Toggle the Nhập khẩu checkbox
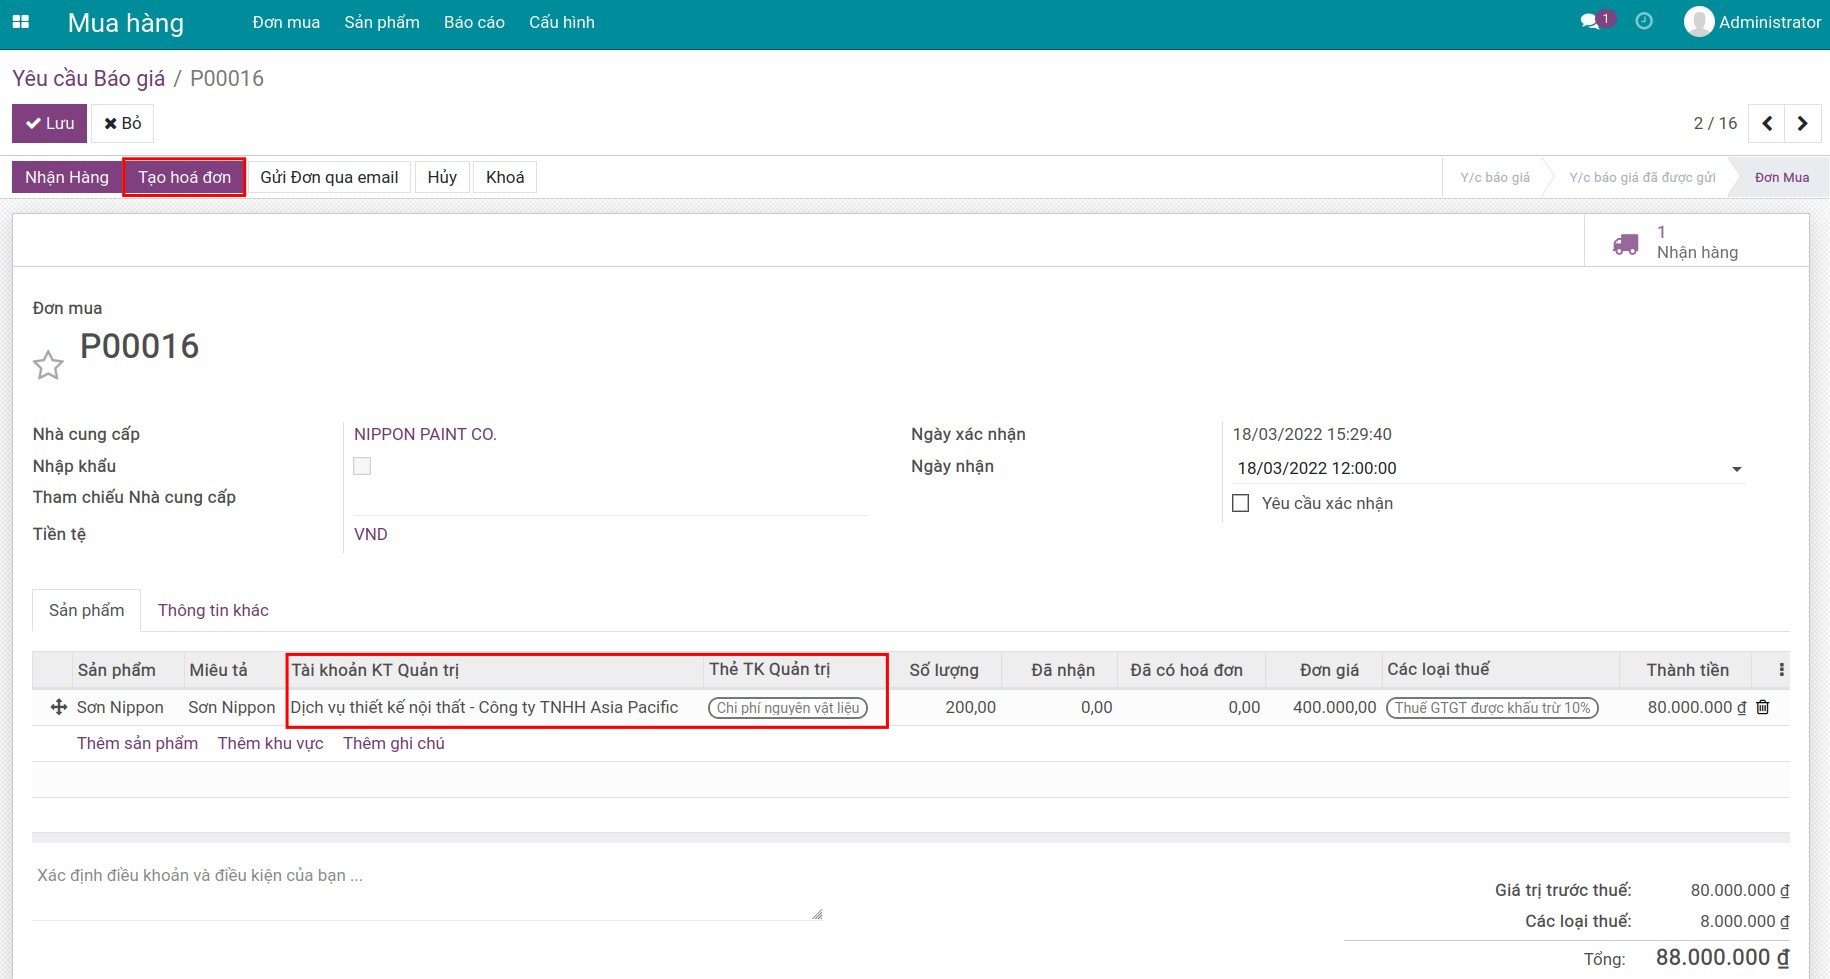Screen dimensions: 1830x979 [x=362, y=466]
